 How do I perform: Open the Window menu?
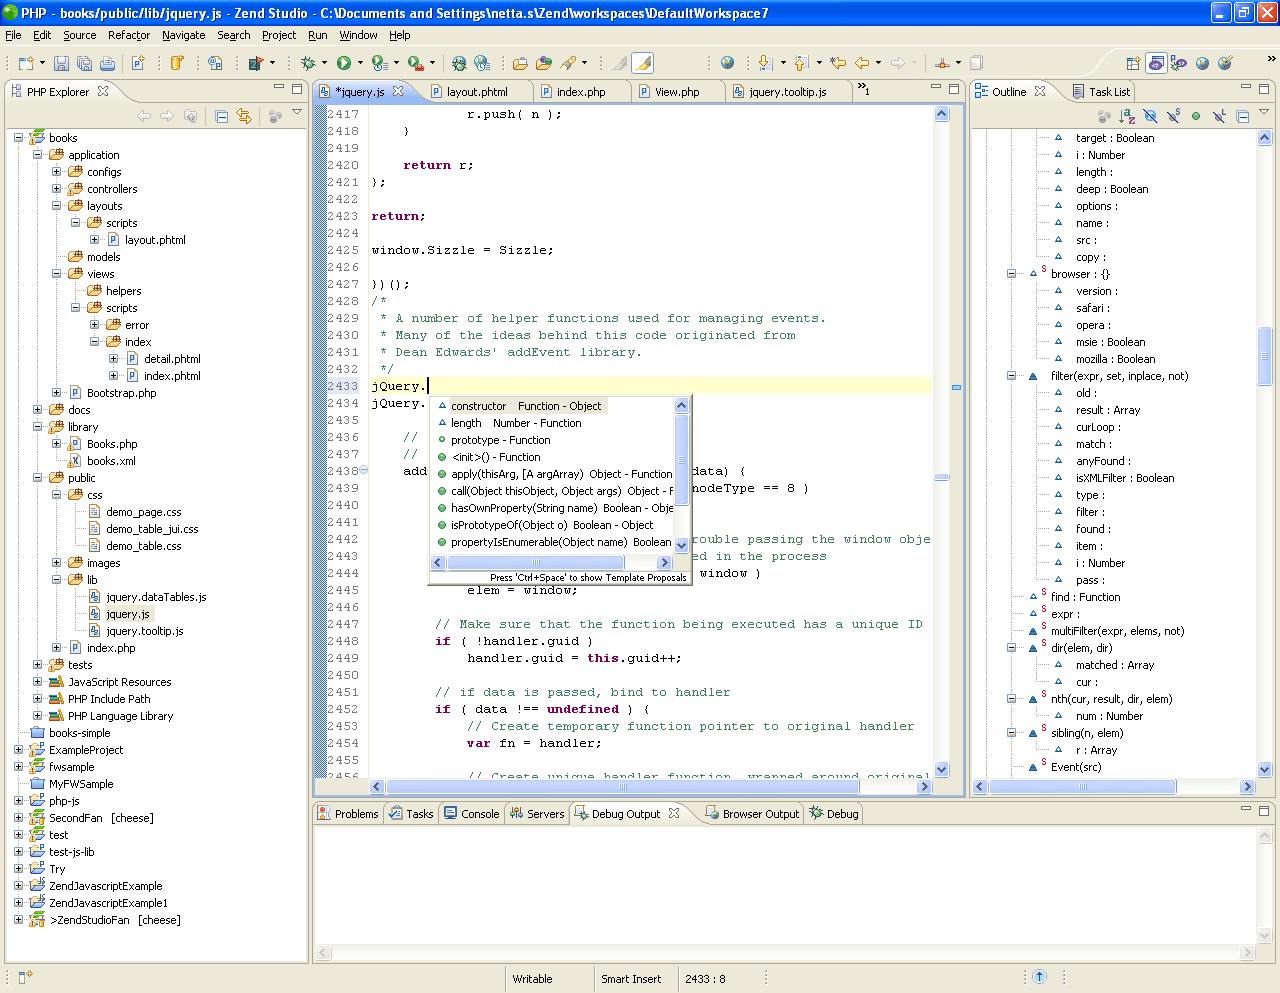point(358,35)
